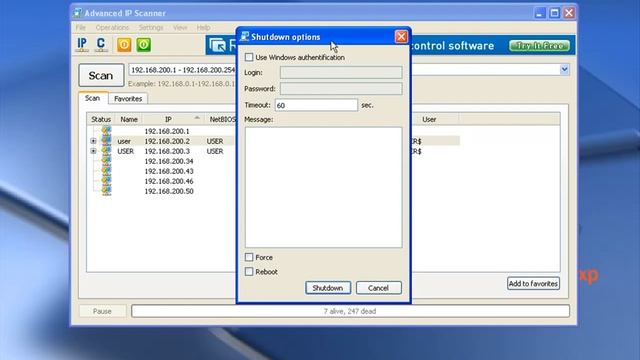
Task: Click the C class subnet toolbar icon
Action: (x=101, y=44)
